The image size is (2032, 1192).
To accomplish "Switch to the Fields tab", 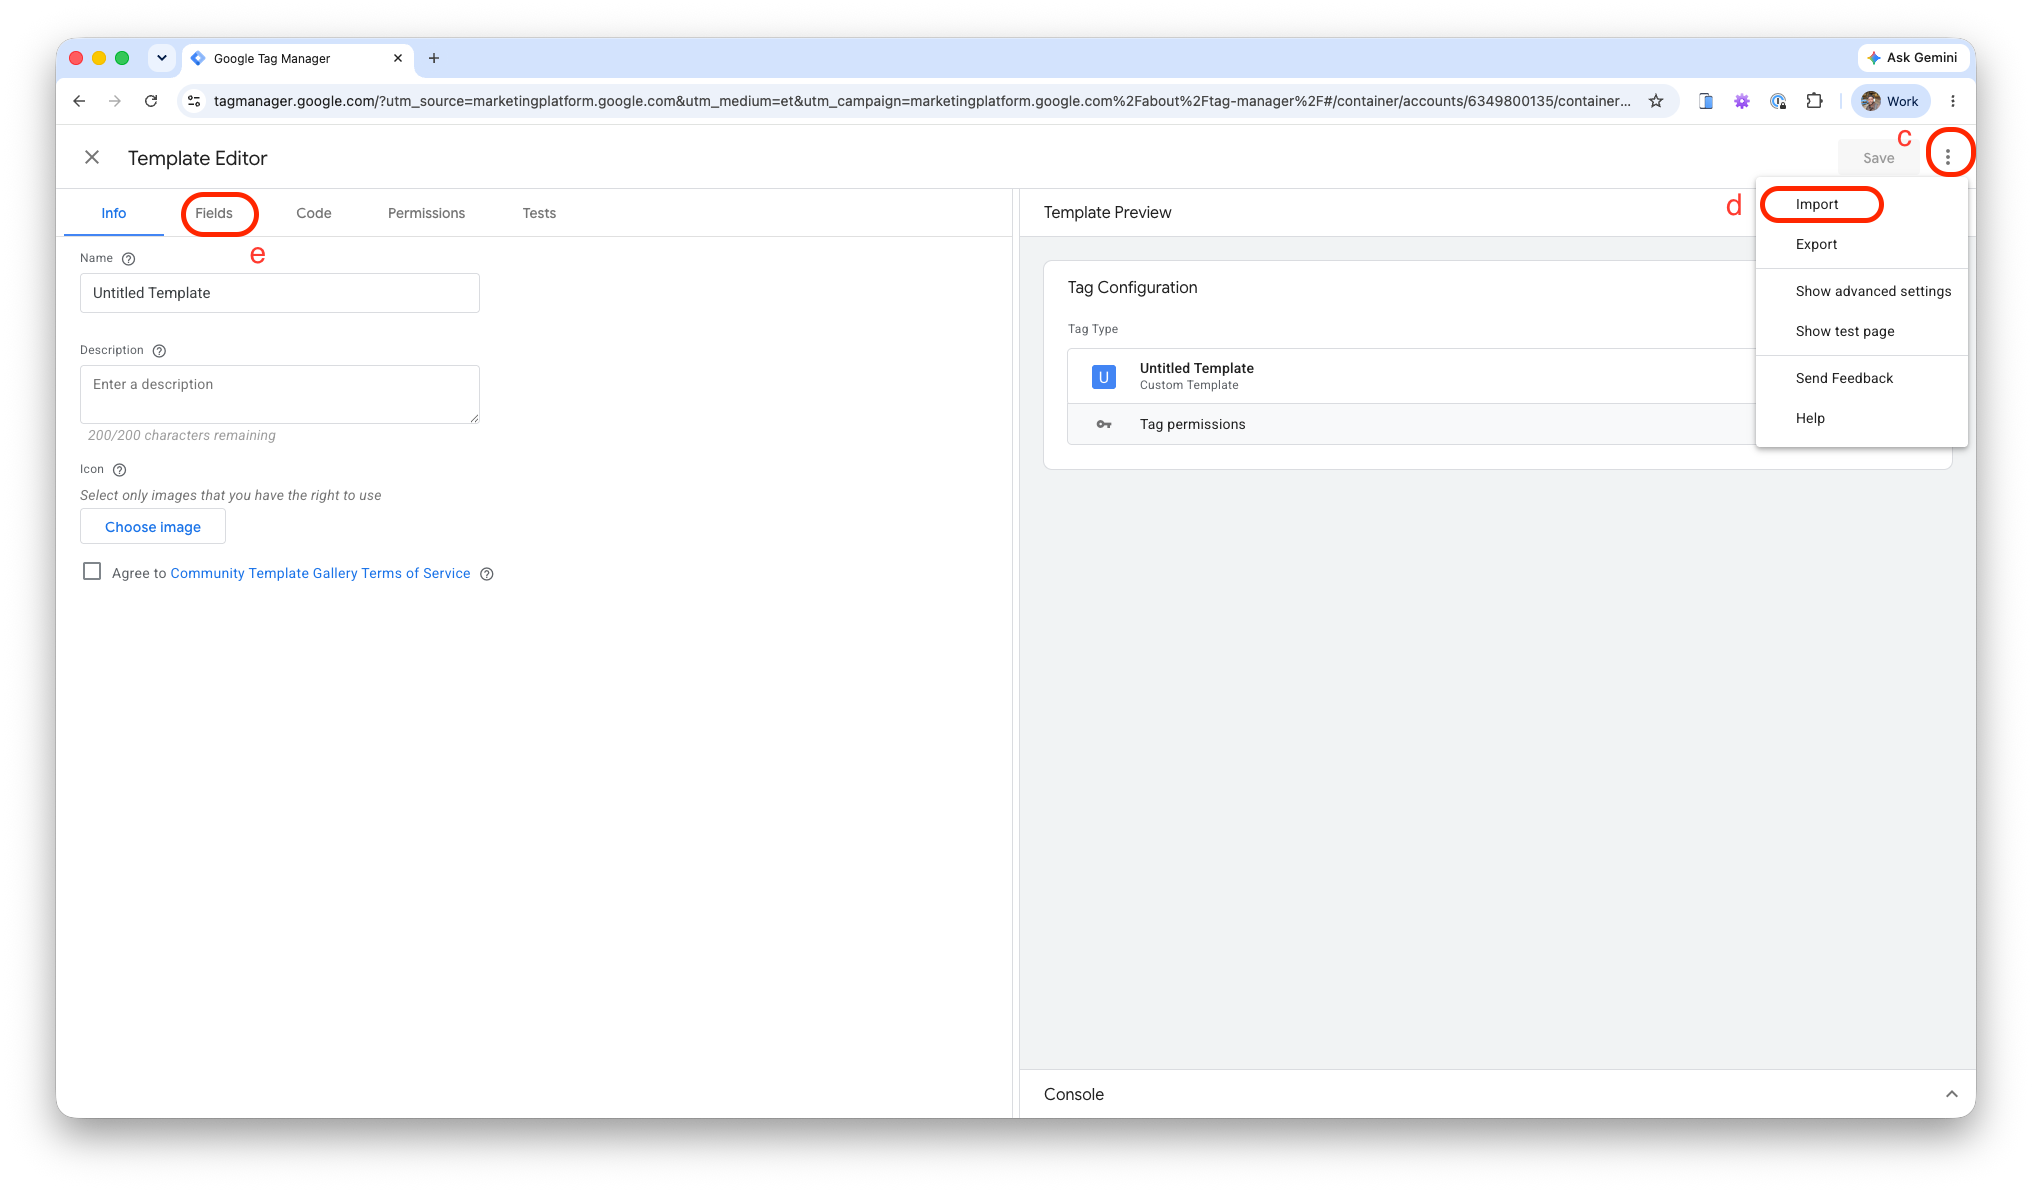I will click(214, 213).
